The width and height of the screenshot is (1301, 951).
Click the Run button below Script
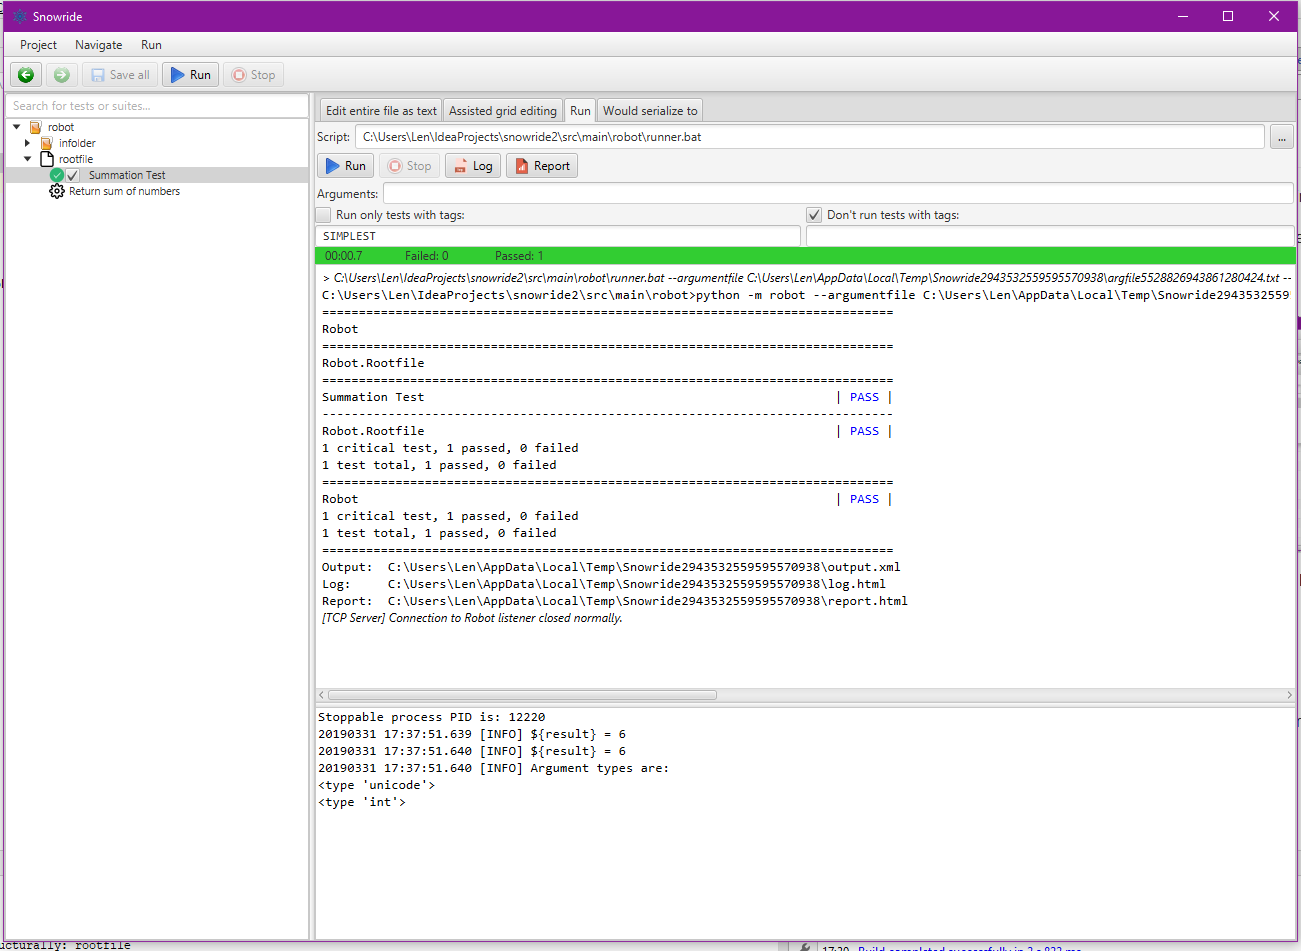click(x=346, y=166)
